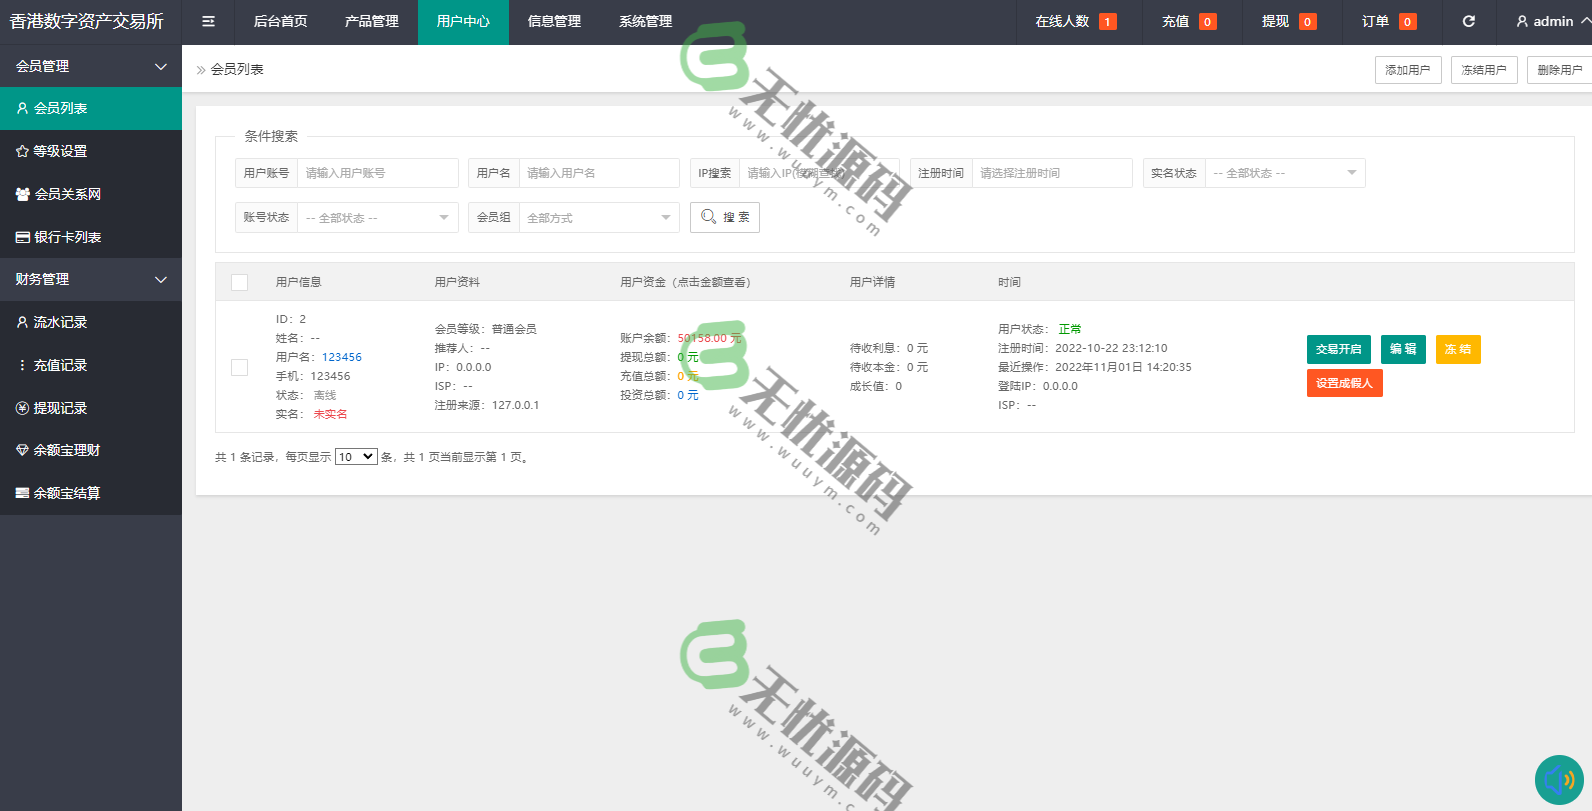Open the admin user menu
The height and width of the screenshot is (811, 1592).
point(1553,21)
